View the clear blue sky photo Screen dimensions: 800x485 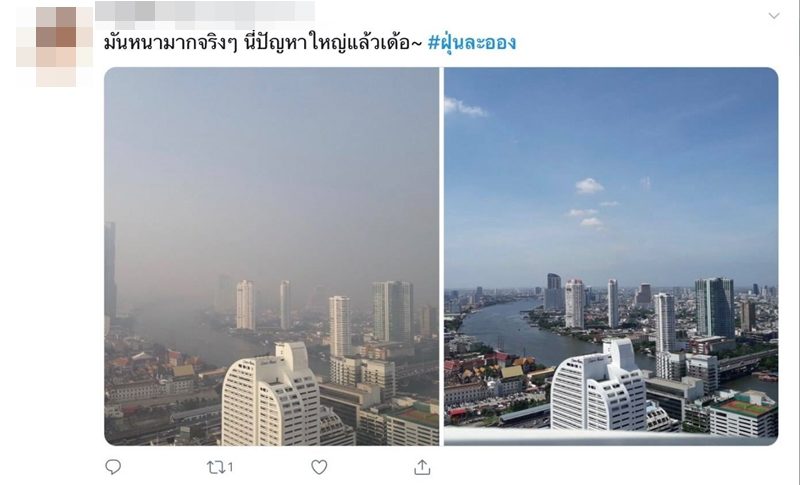click(611, 257)
